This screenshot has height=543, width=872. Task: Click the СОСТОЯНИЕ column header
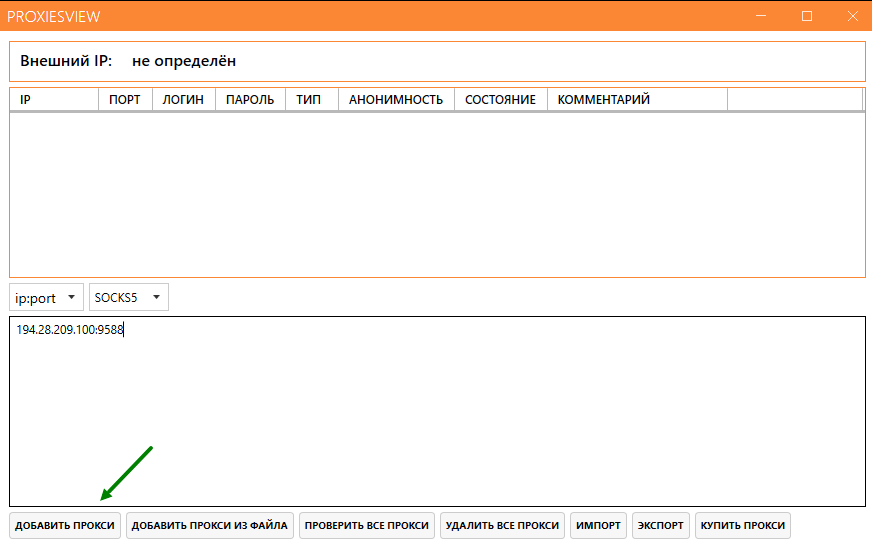(501, 100)
